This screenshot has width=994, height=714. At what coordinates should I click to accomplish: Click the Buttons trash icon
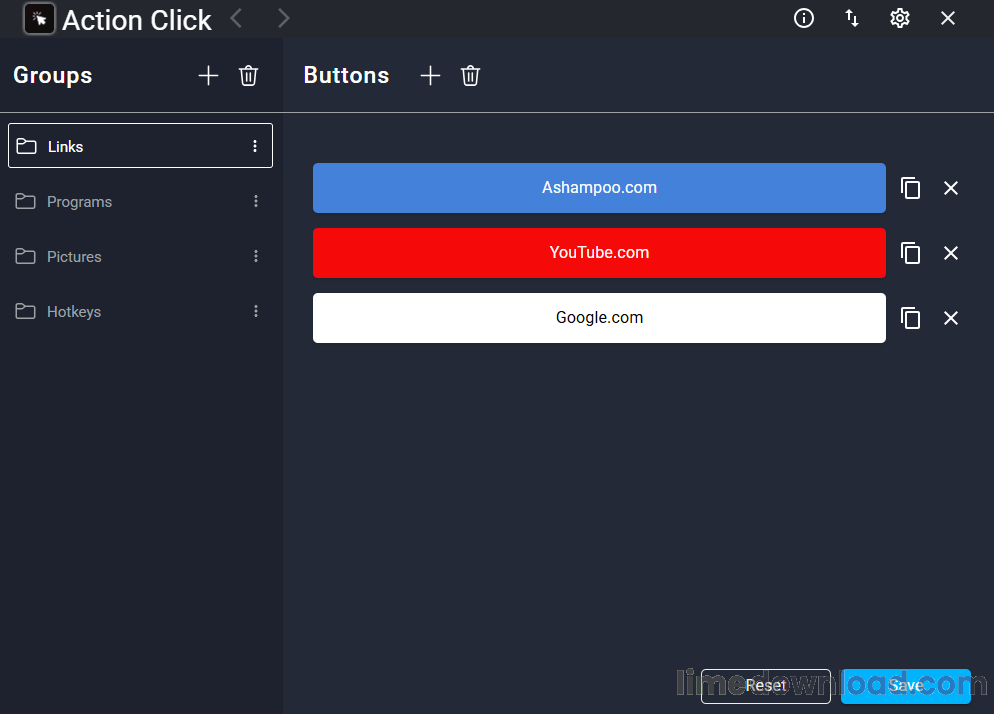(x=470, y=75)
